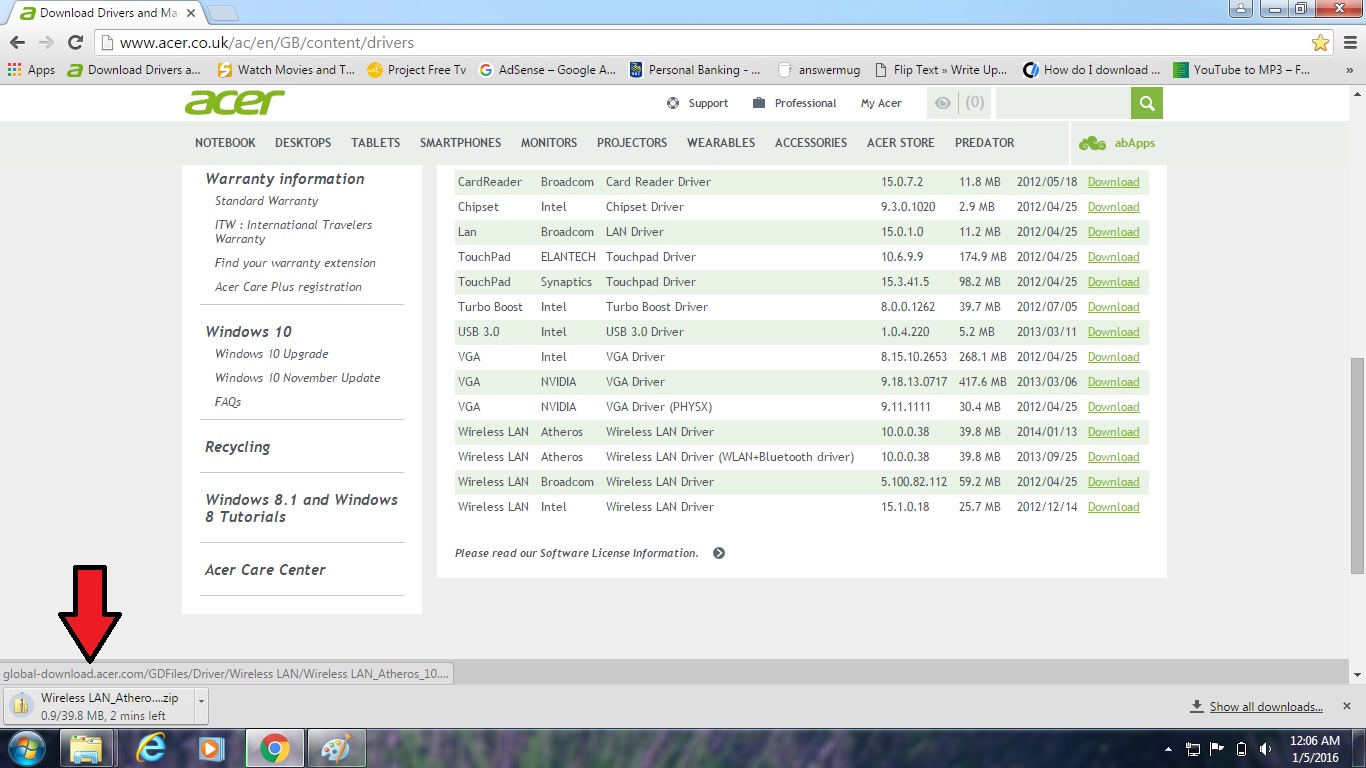Click the browser forward arrow

click(x=46, y=43)
